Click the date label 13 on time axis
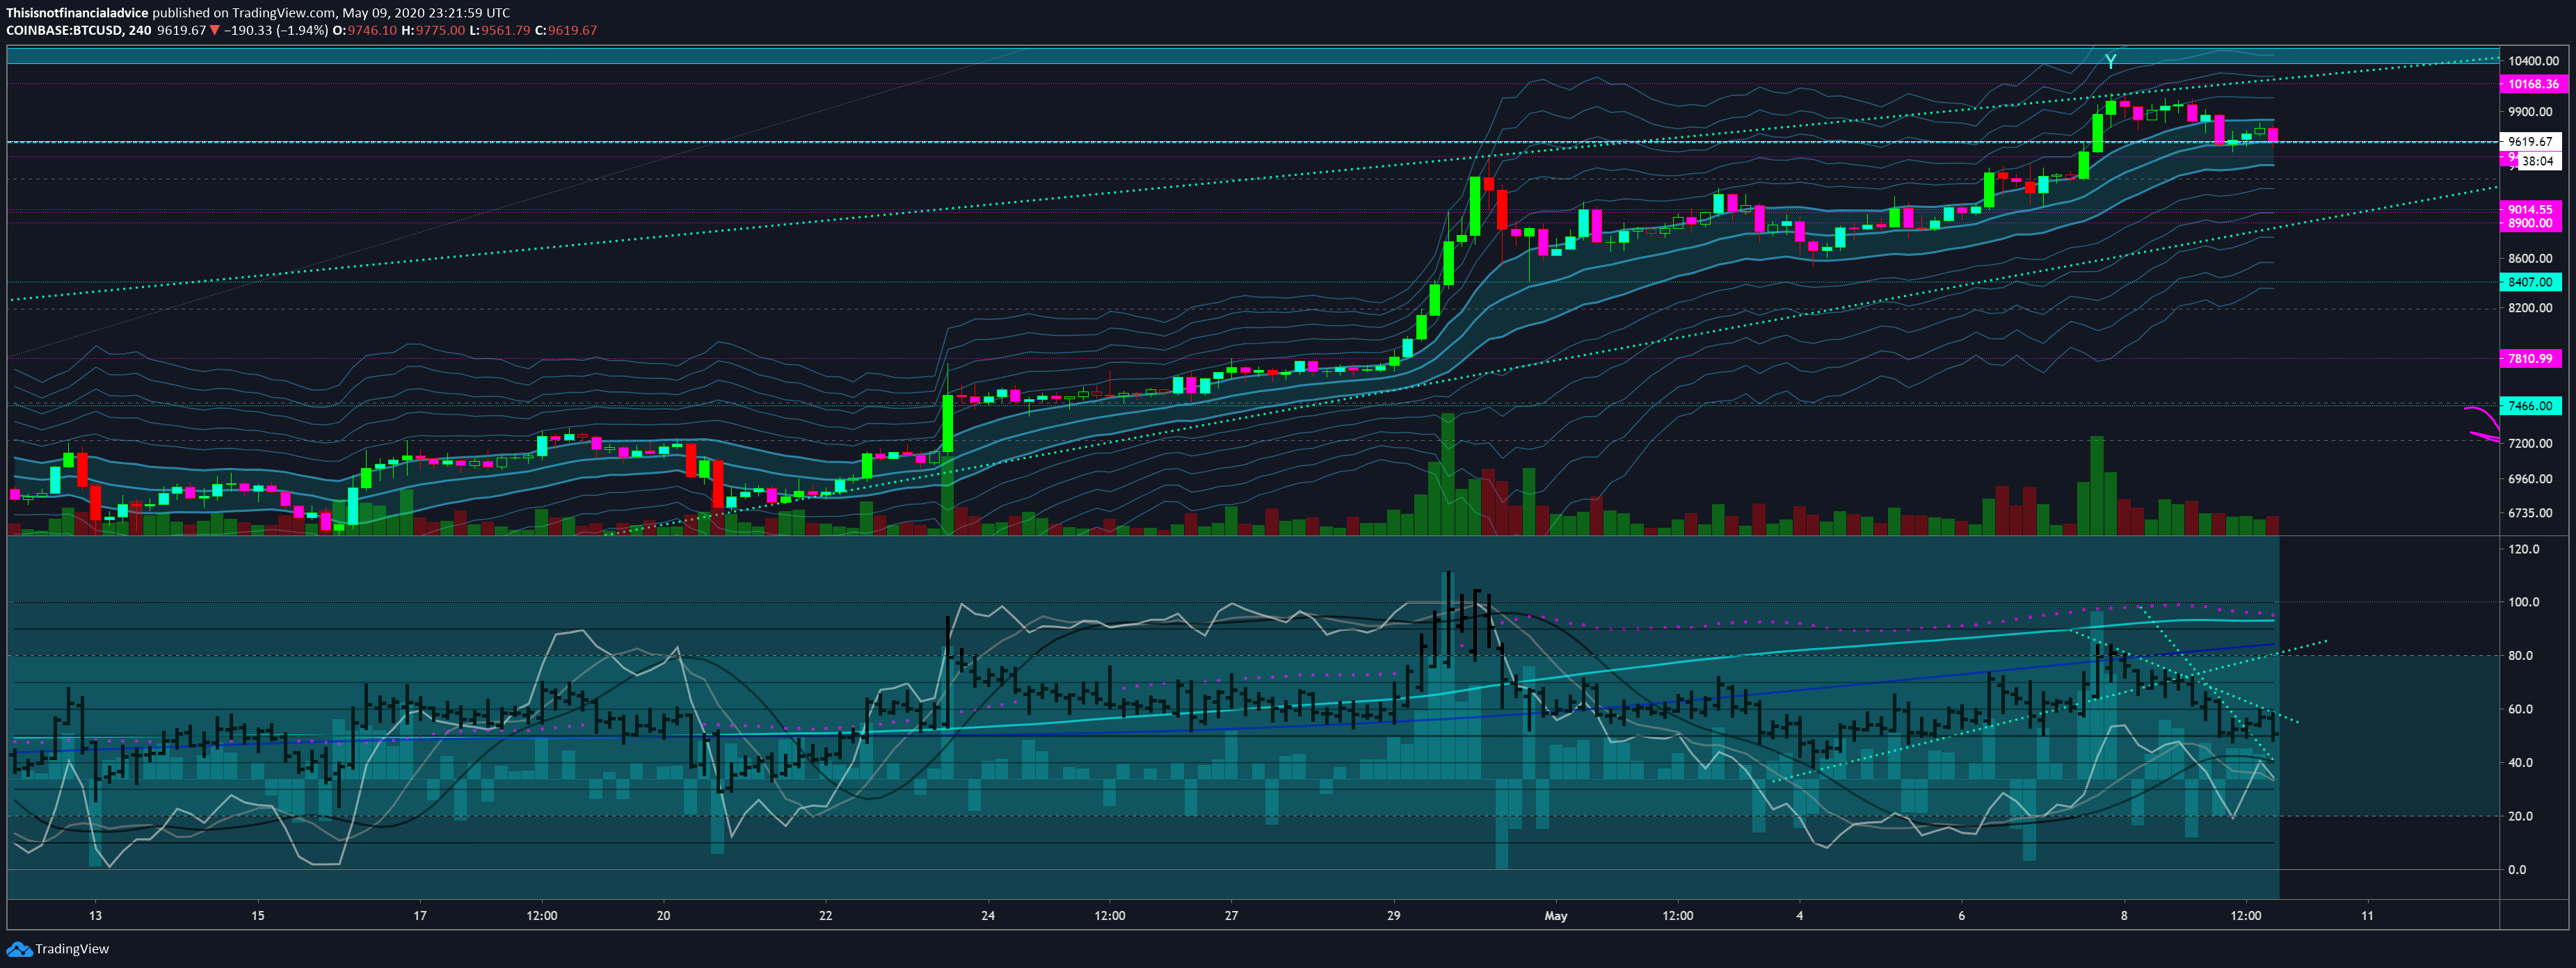 point(95,916)
